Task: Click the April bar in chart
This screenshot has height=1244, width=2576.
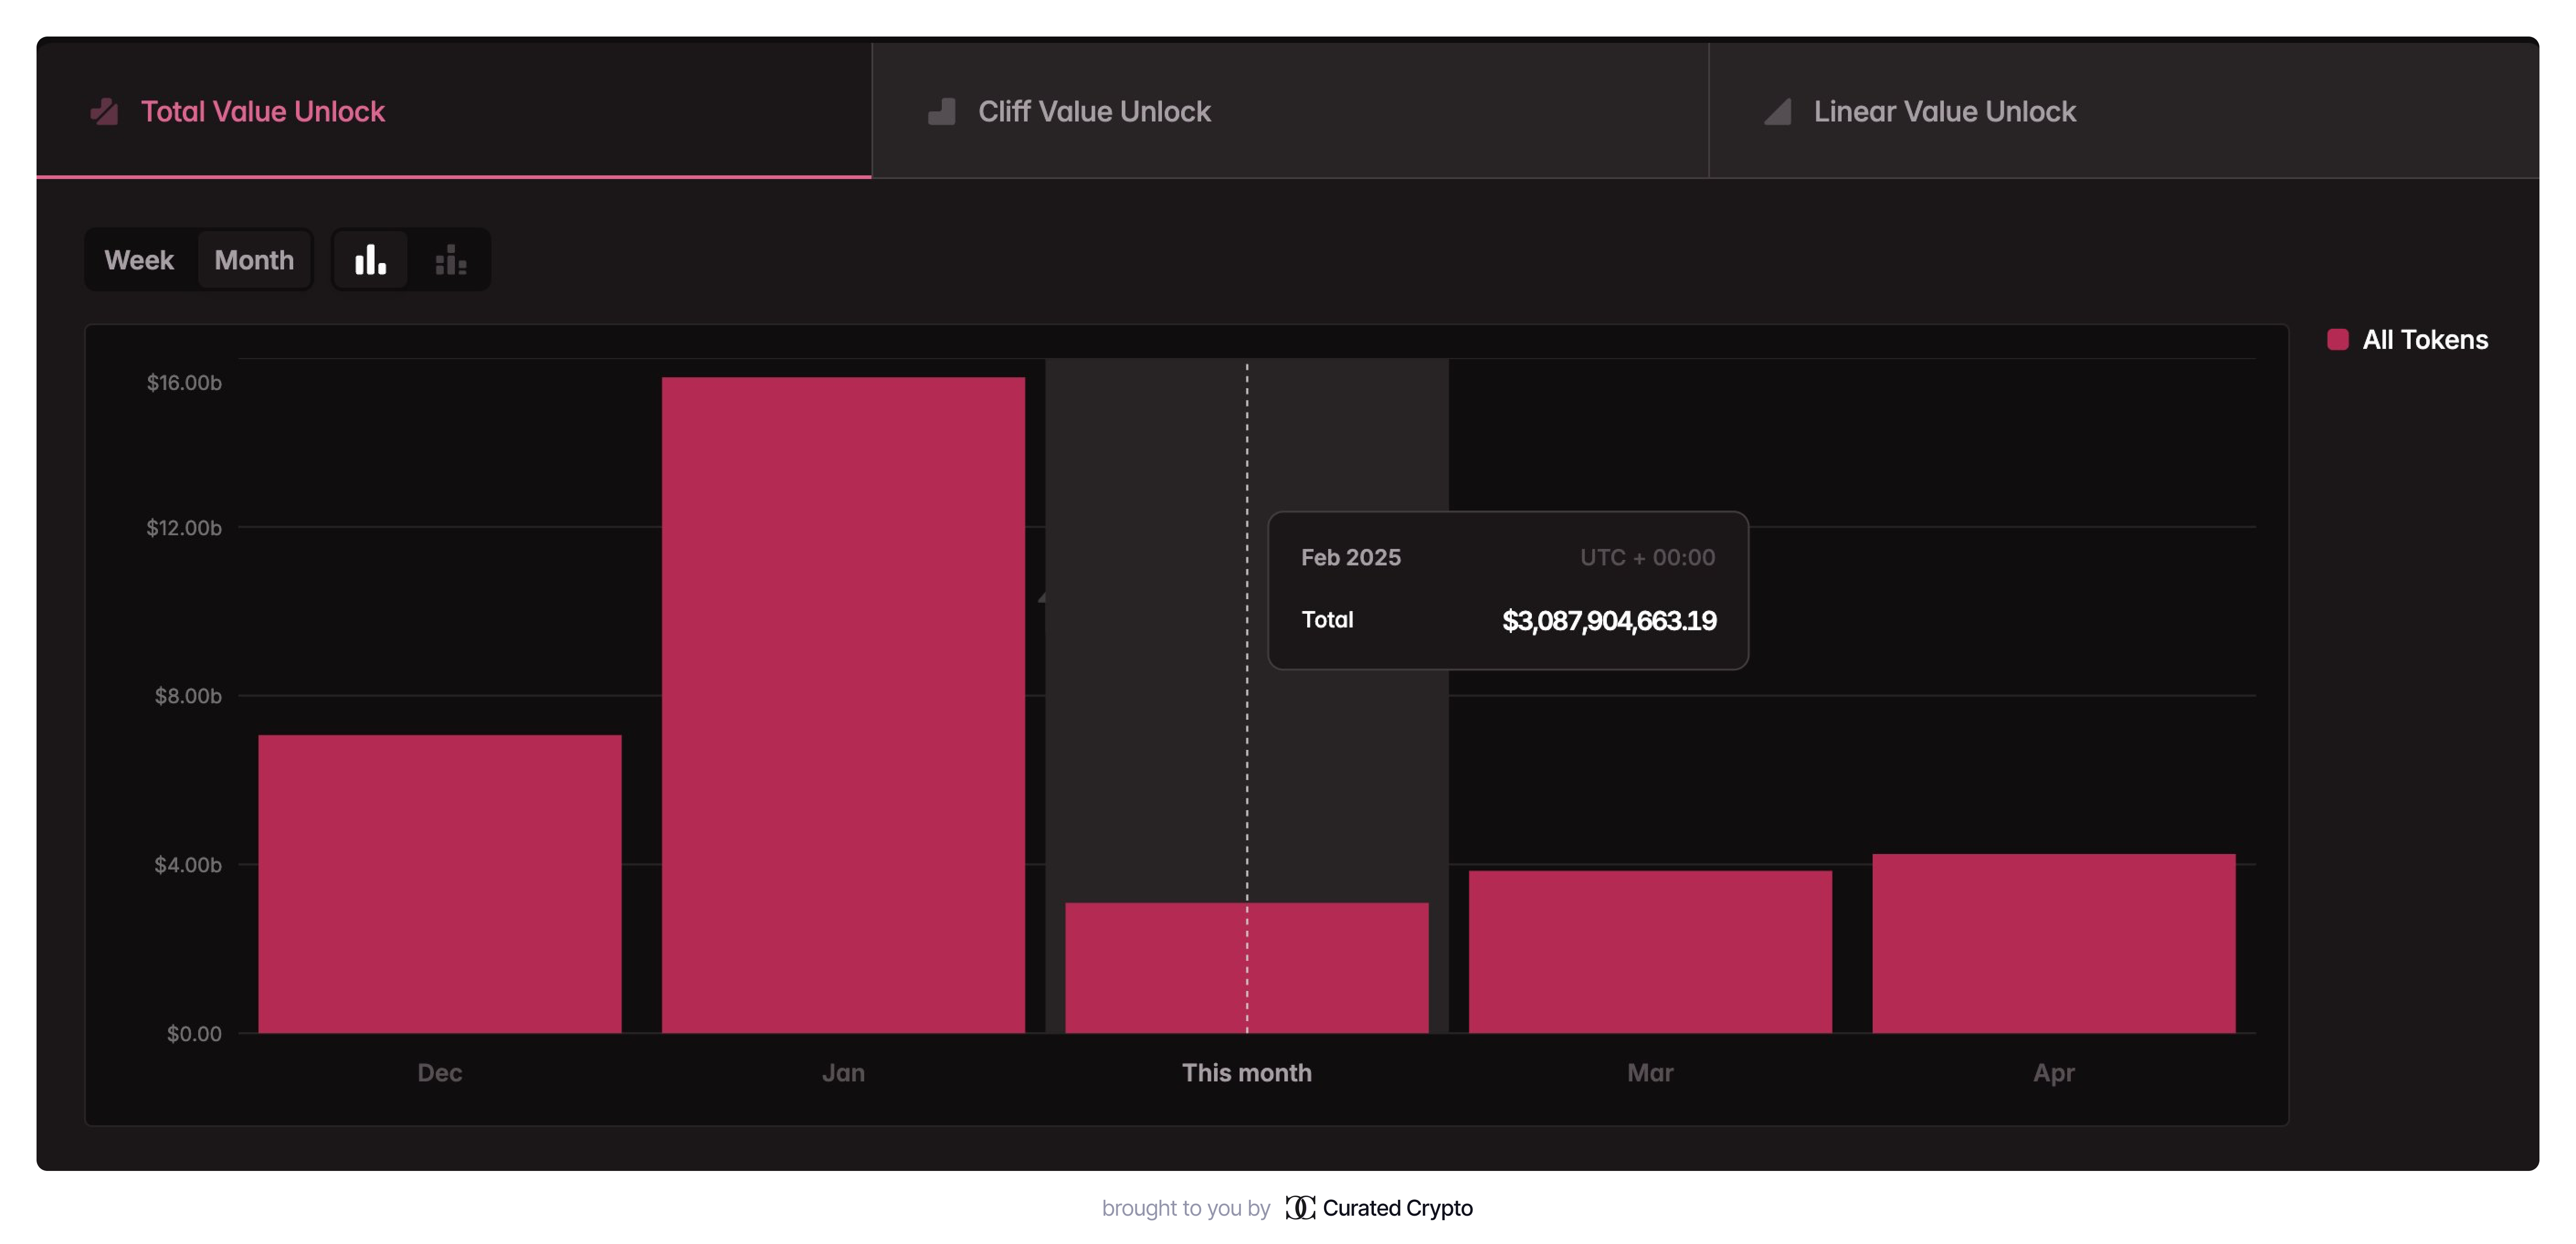Action: 2053,943
